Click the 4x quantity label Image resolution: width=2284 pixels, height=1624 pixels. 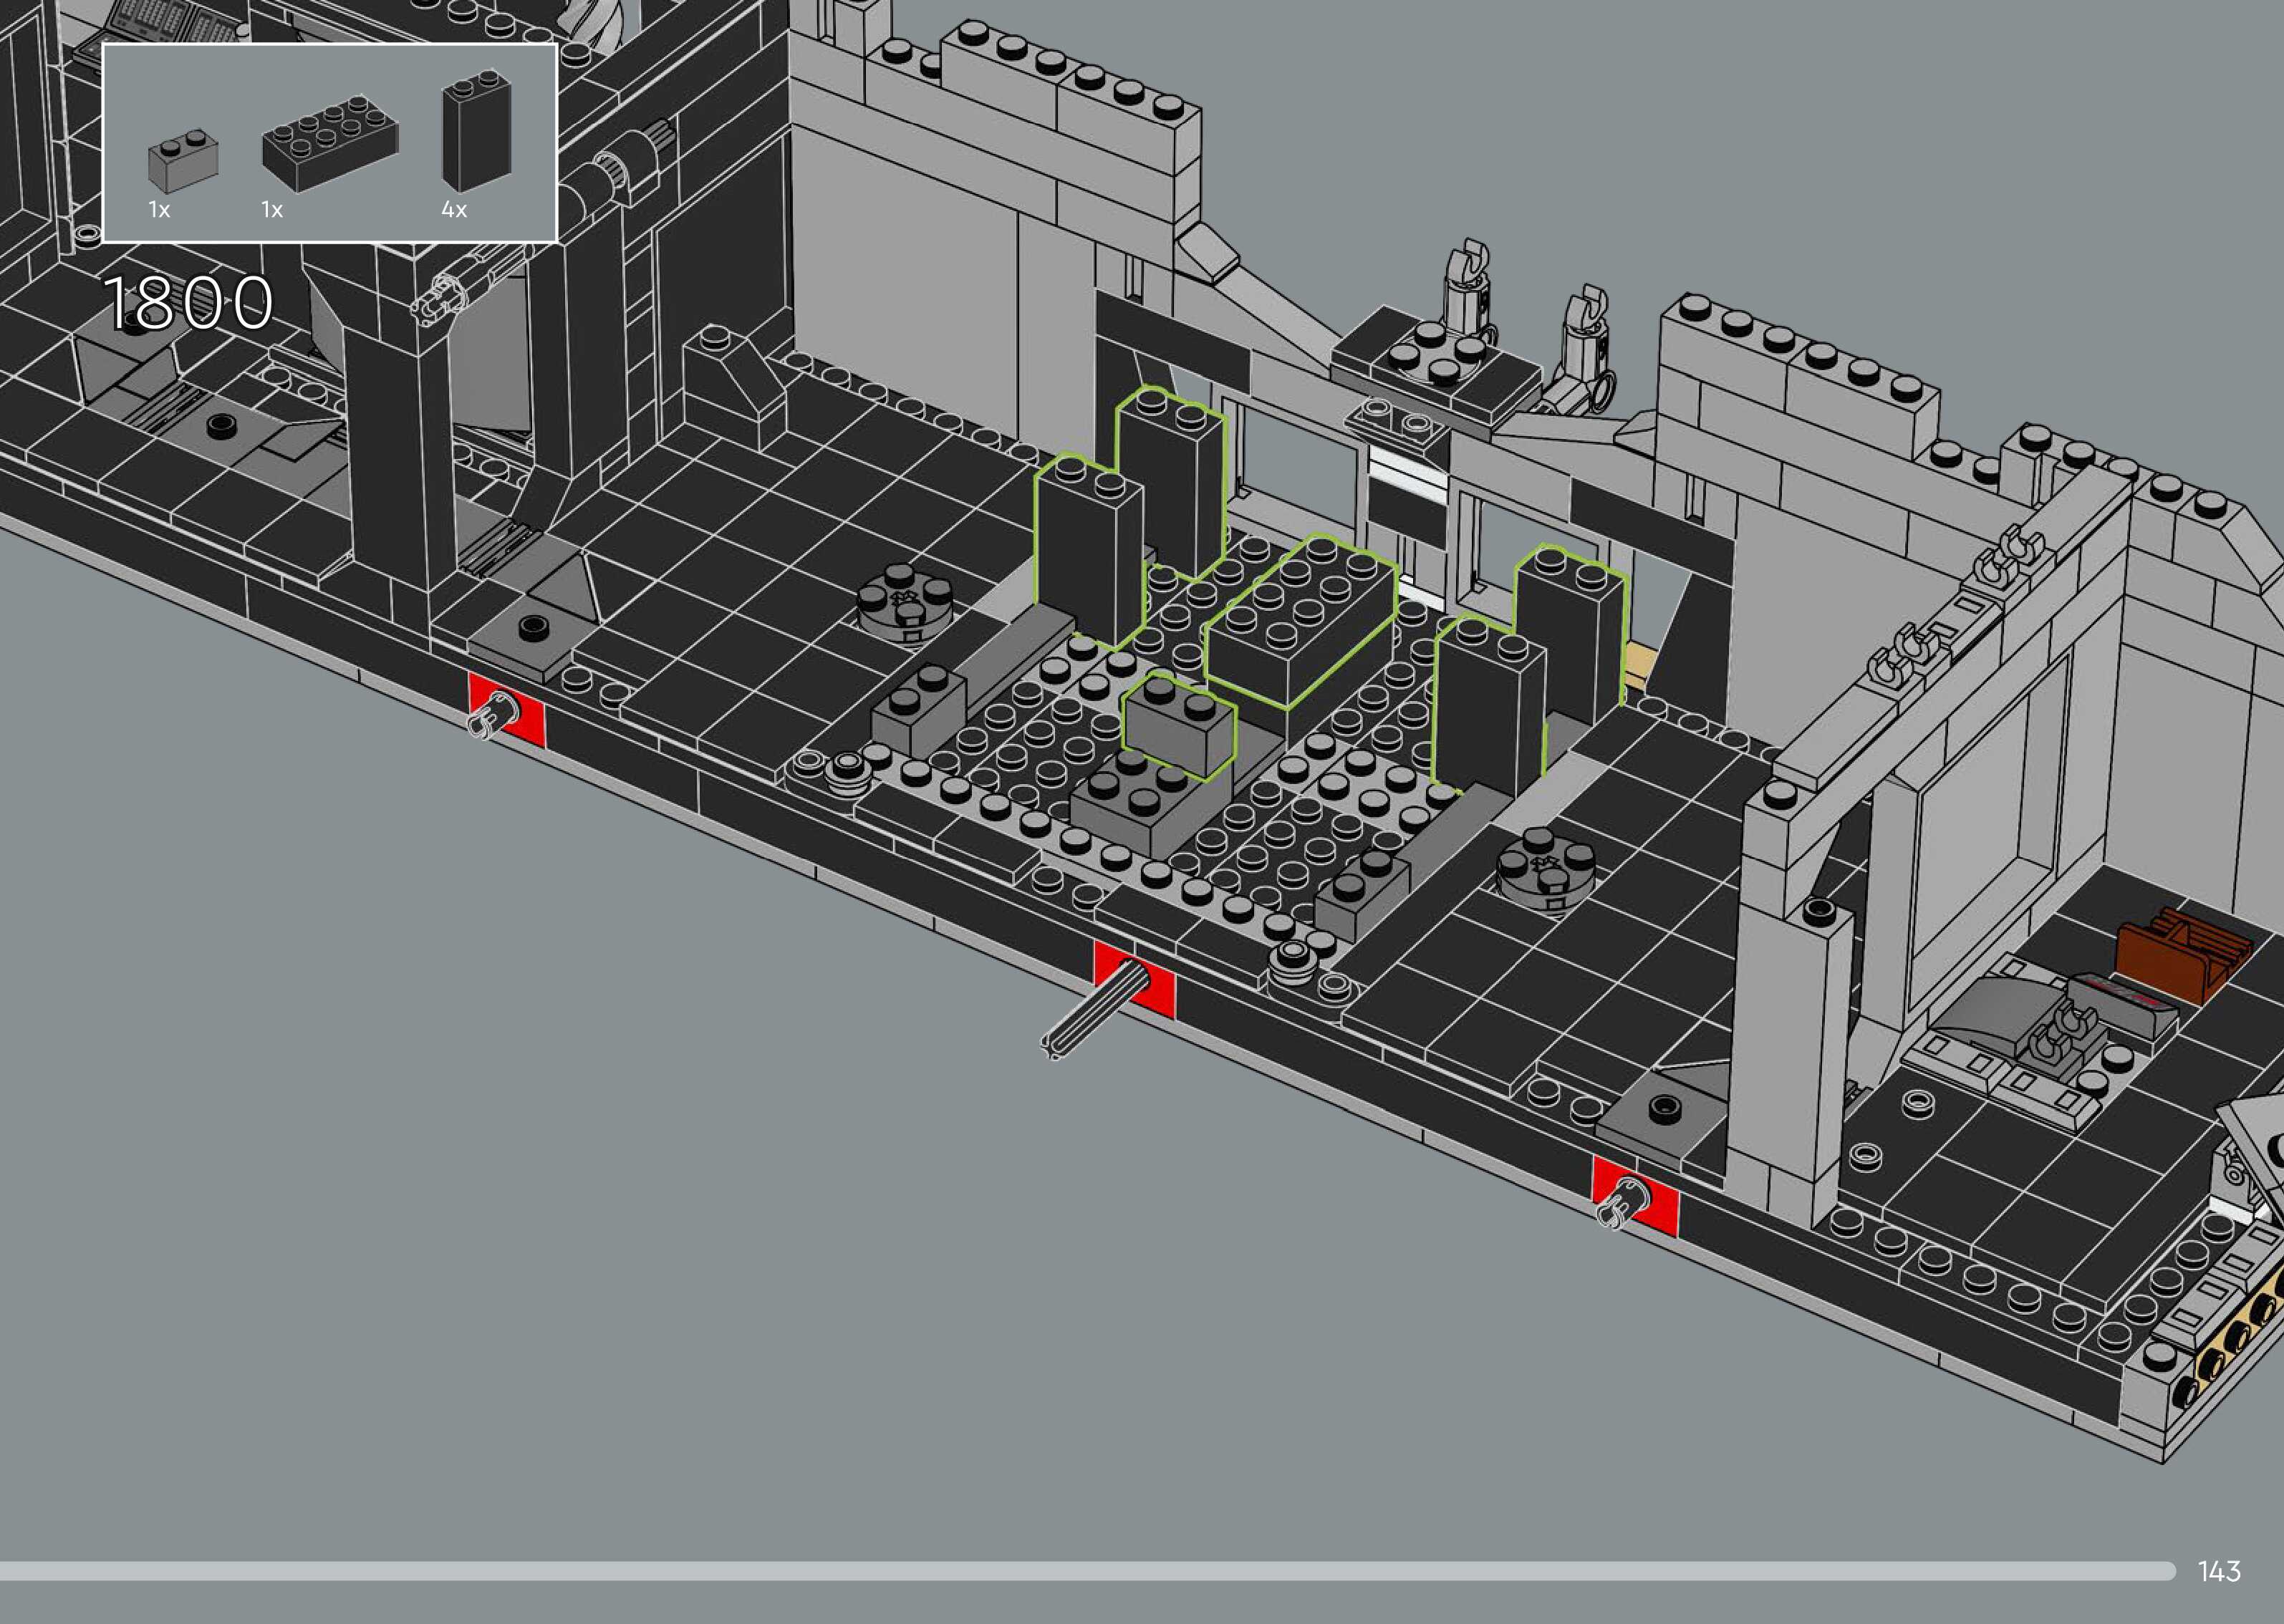(x=454, y=210)
